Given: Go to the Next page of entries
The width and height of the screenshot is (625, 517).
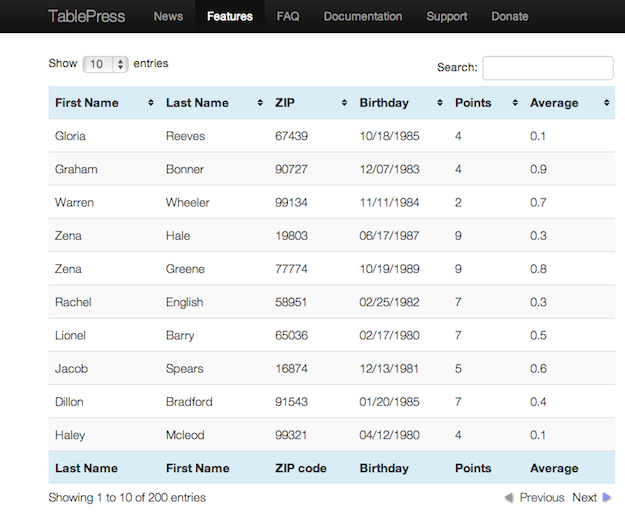Looking at the screenshot, I should 584,497.
